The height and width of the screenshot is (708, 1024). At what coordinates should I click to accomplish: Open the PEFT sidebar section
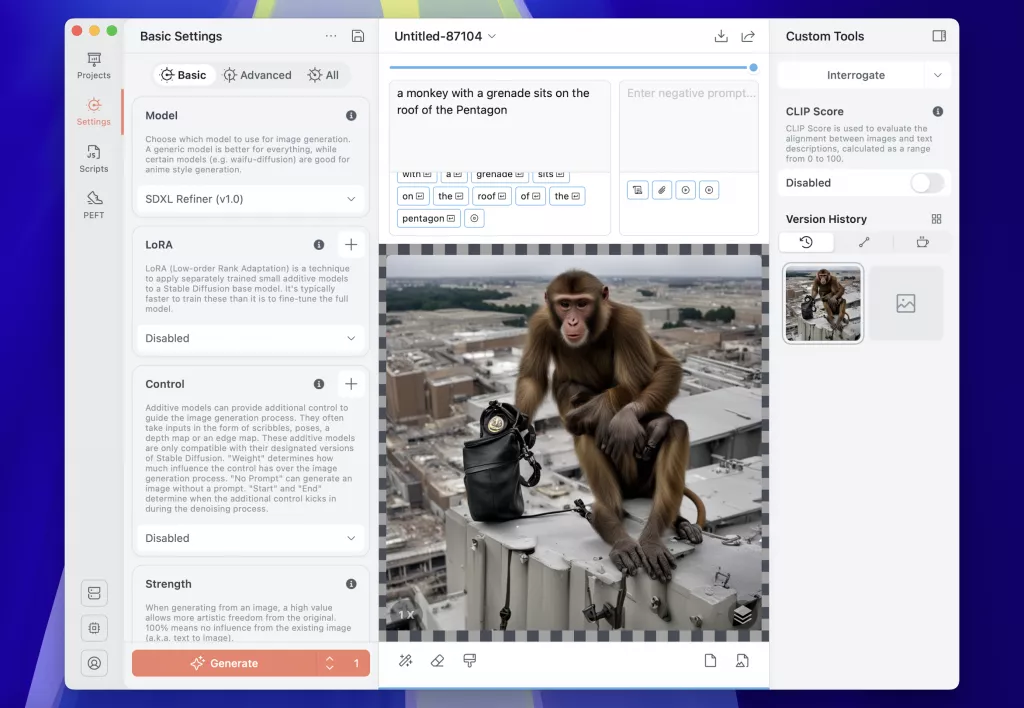[94, 205]
